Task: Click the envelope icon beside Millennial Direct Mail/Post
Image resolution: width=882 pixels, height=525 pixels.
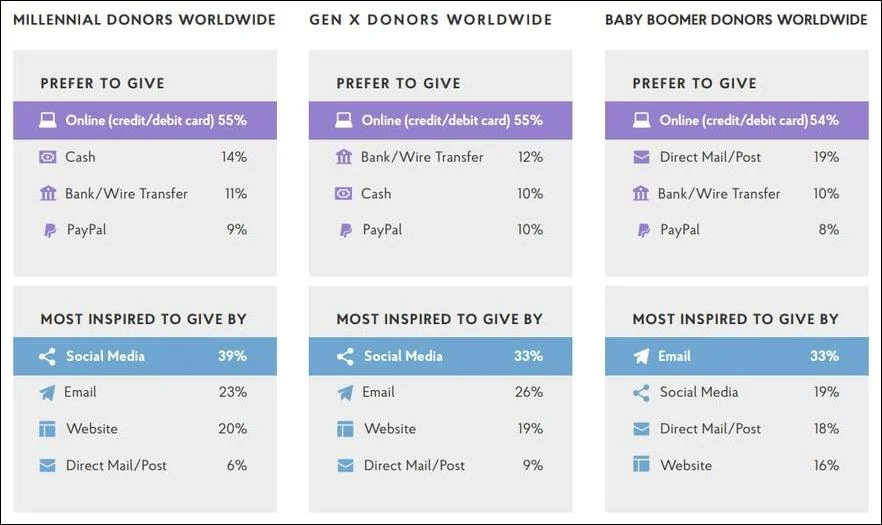Action: (x=48, y=465)
